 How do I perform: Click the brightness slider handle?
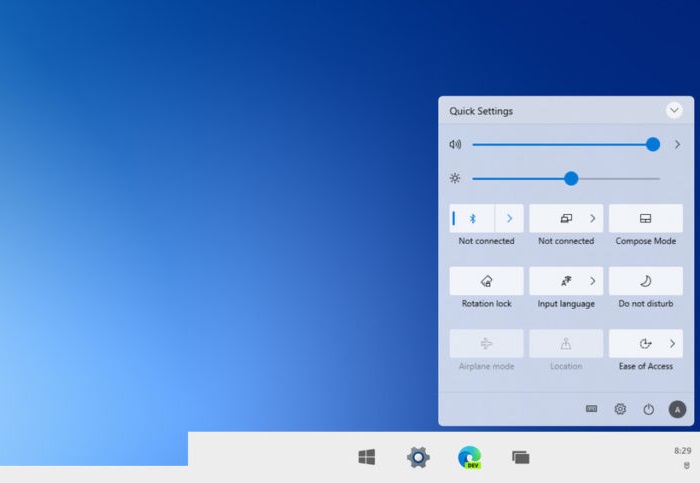pos(571,179)
